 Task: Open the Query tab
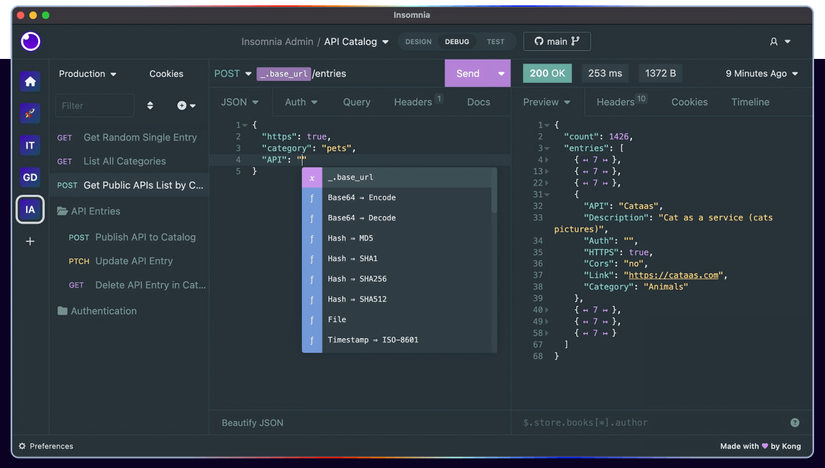(x=356, y=102)
